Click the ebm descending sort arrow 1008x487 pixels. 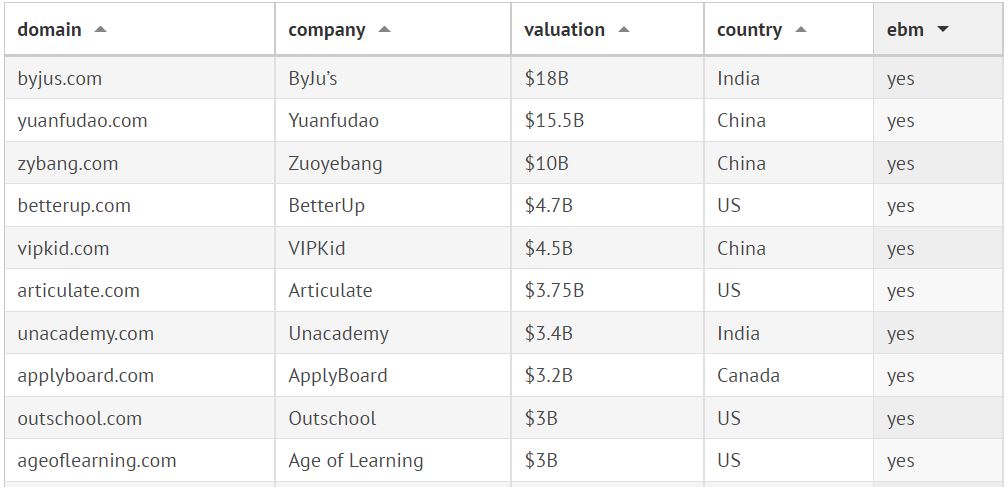tap(942, 30)
